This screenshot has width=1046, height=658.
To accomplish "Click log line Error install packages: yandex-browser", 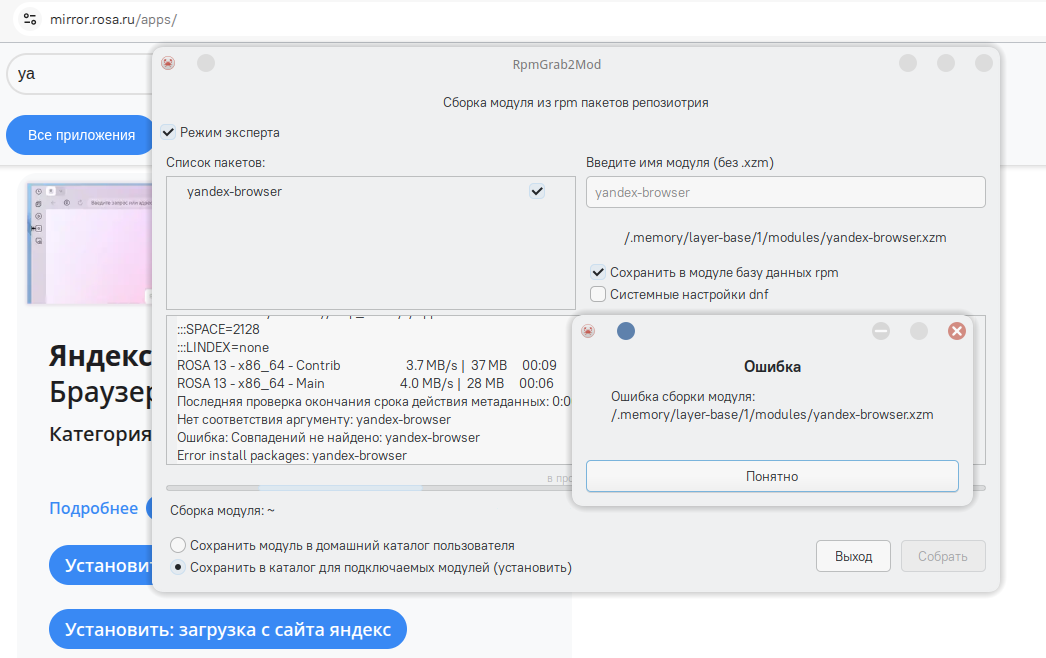I will click(292, 456).
